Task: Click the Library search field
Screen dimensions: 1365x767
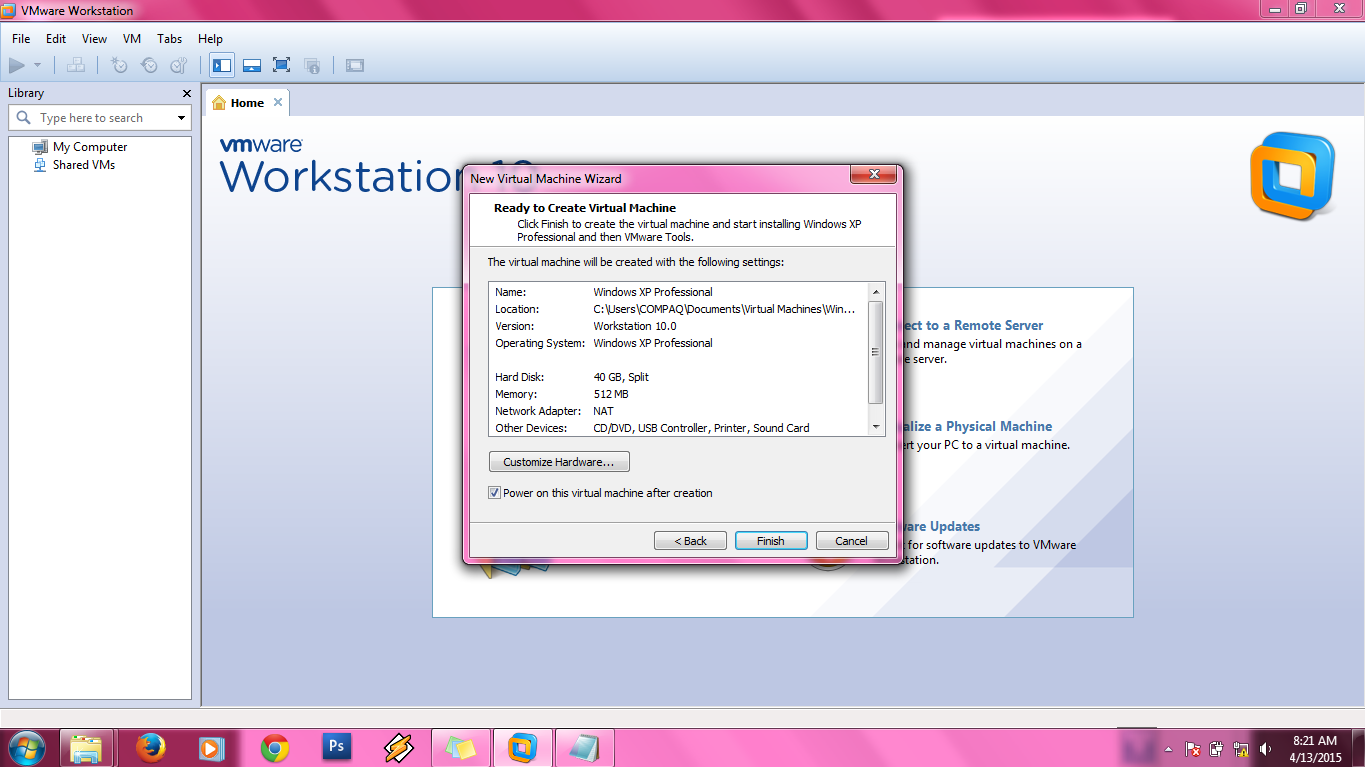Action: [100, 118]
